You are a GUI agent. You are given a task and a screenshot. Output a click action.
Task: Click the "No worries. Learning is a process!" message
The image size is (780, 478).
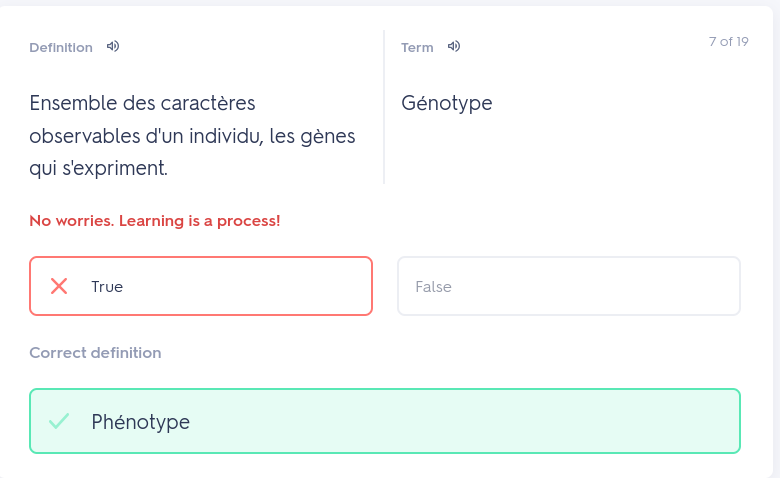tap(155, 220)
